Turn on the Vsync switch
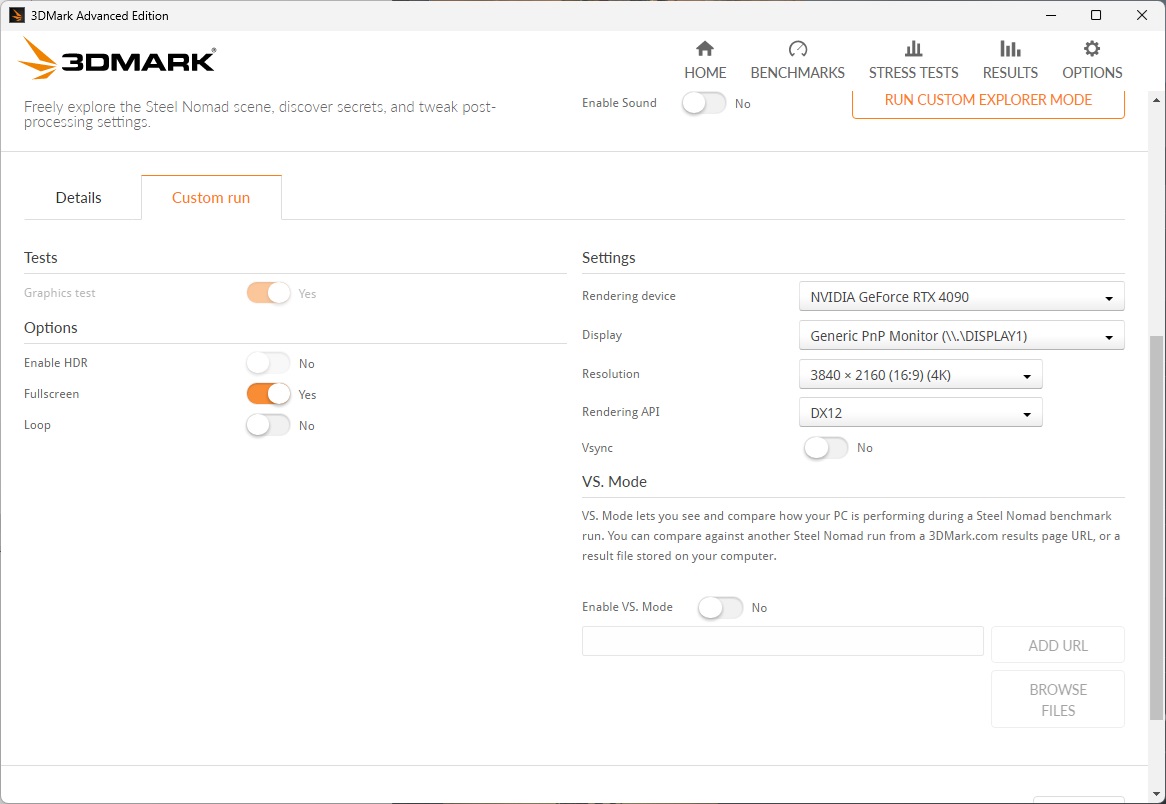This screenshot has height=804, width=1166. coord(825,448)
